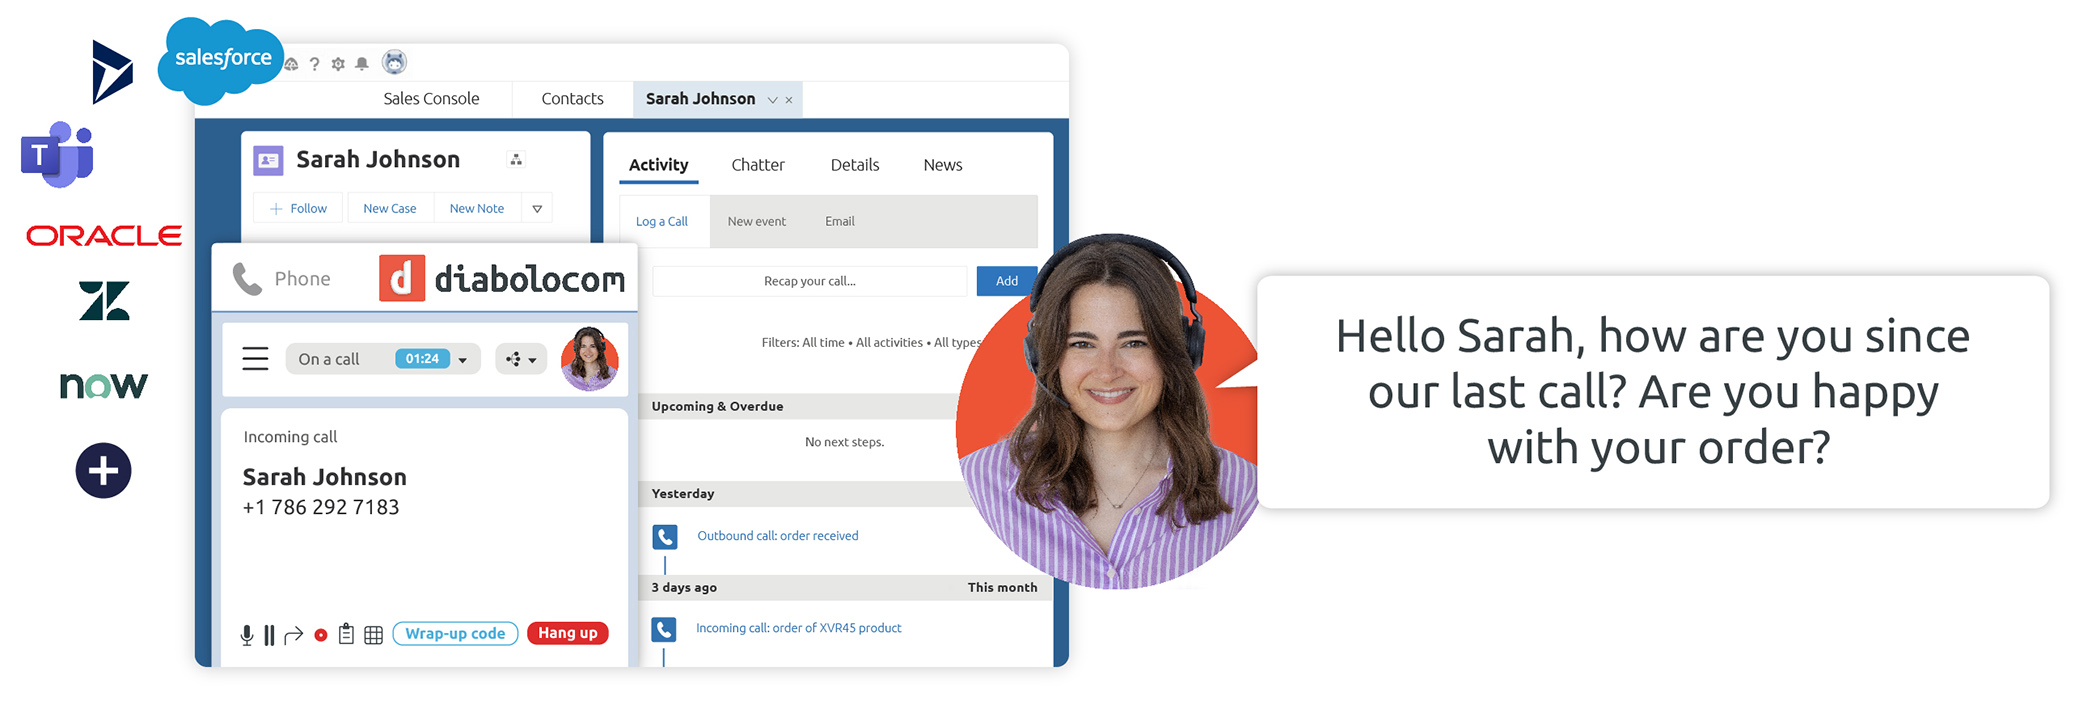Click the 'Sarah Johnson' caller name in phone panel
Viewport: 2100px width, 705px height.
pyautogui.click(x=325, y=477)
